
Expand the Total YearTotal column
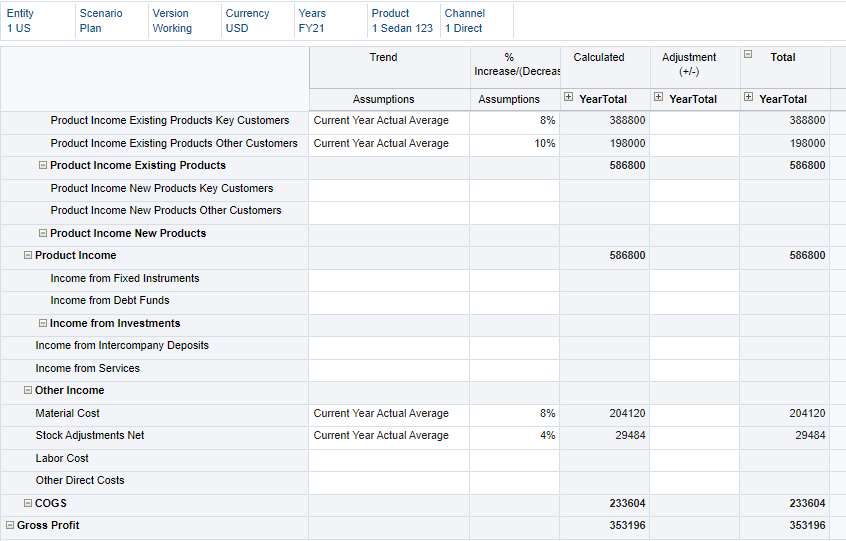[749, 98]
